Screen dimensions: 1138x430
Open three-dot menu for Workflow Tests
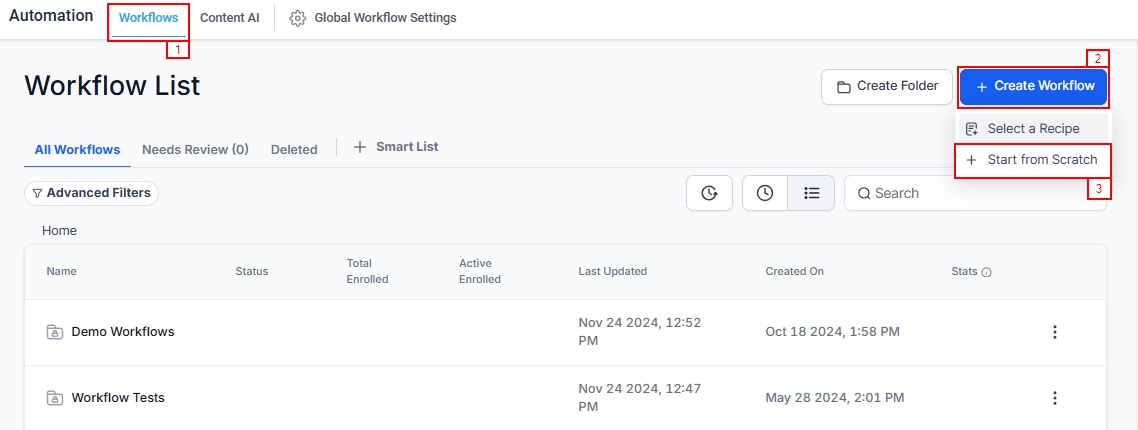point(1054,398)
